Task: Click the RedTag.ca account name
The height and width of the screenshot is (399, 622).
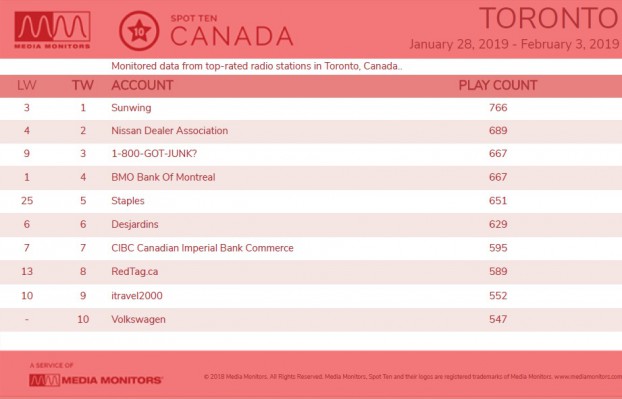Action: [134, 272]
